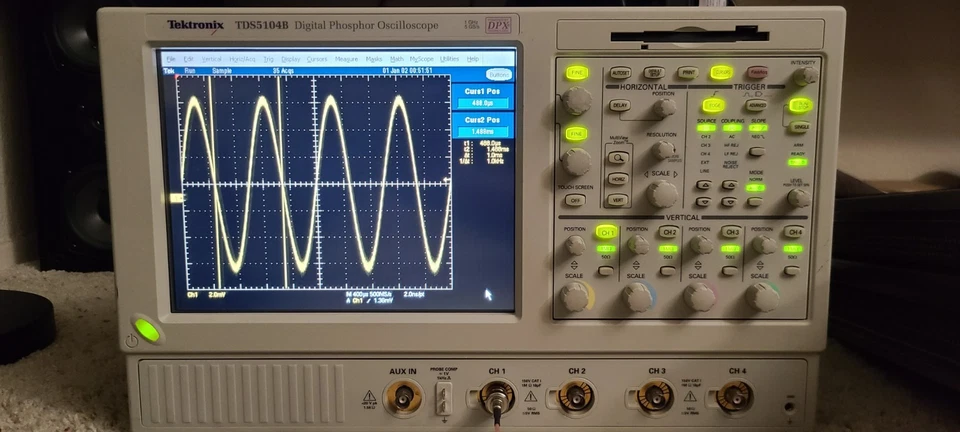Toggle the lower FINE button
960x432 pixels.
[576, 133]
